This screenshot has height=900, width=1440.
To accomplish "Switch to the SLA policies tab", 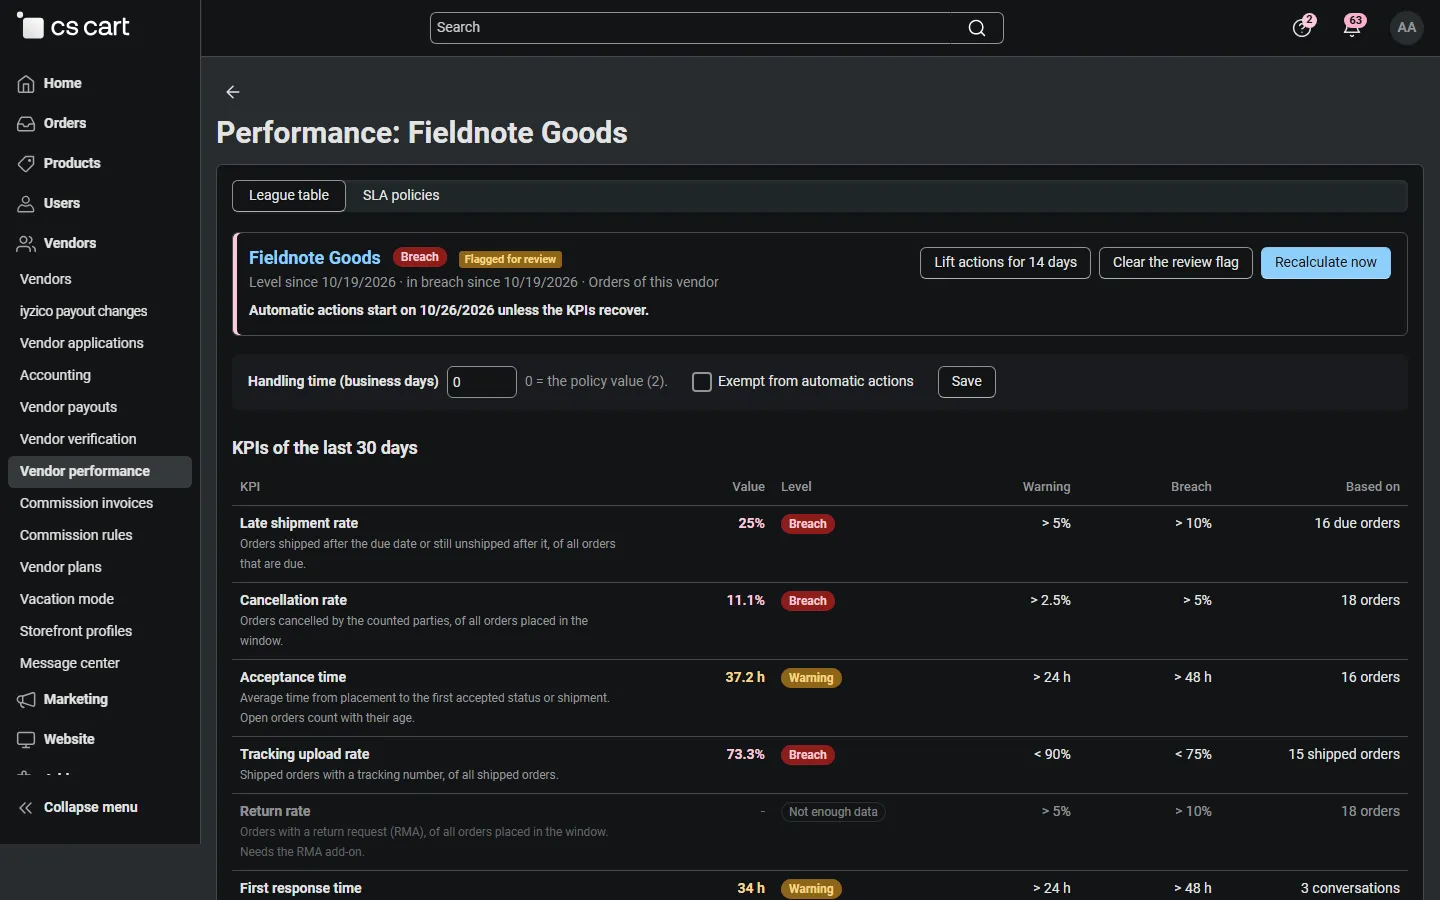I will pos(401,196).
